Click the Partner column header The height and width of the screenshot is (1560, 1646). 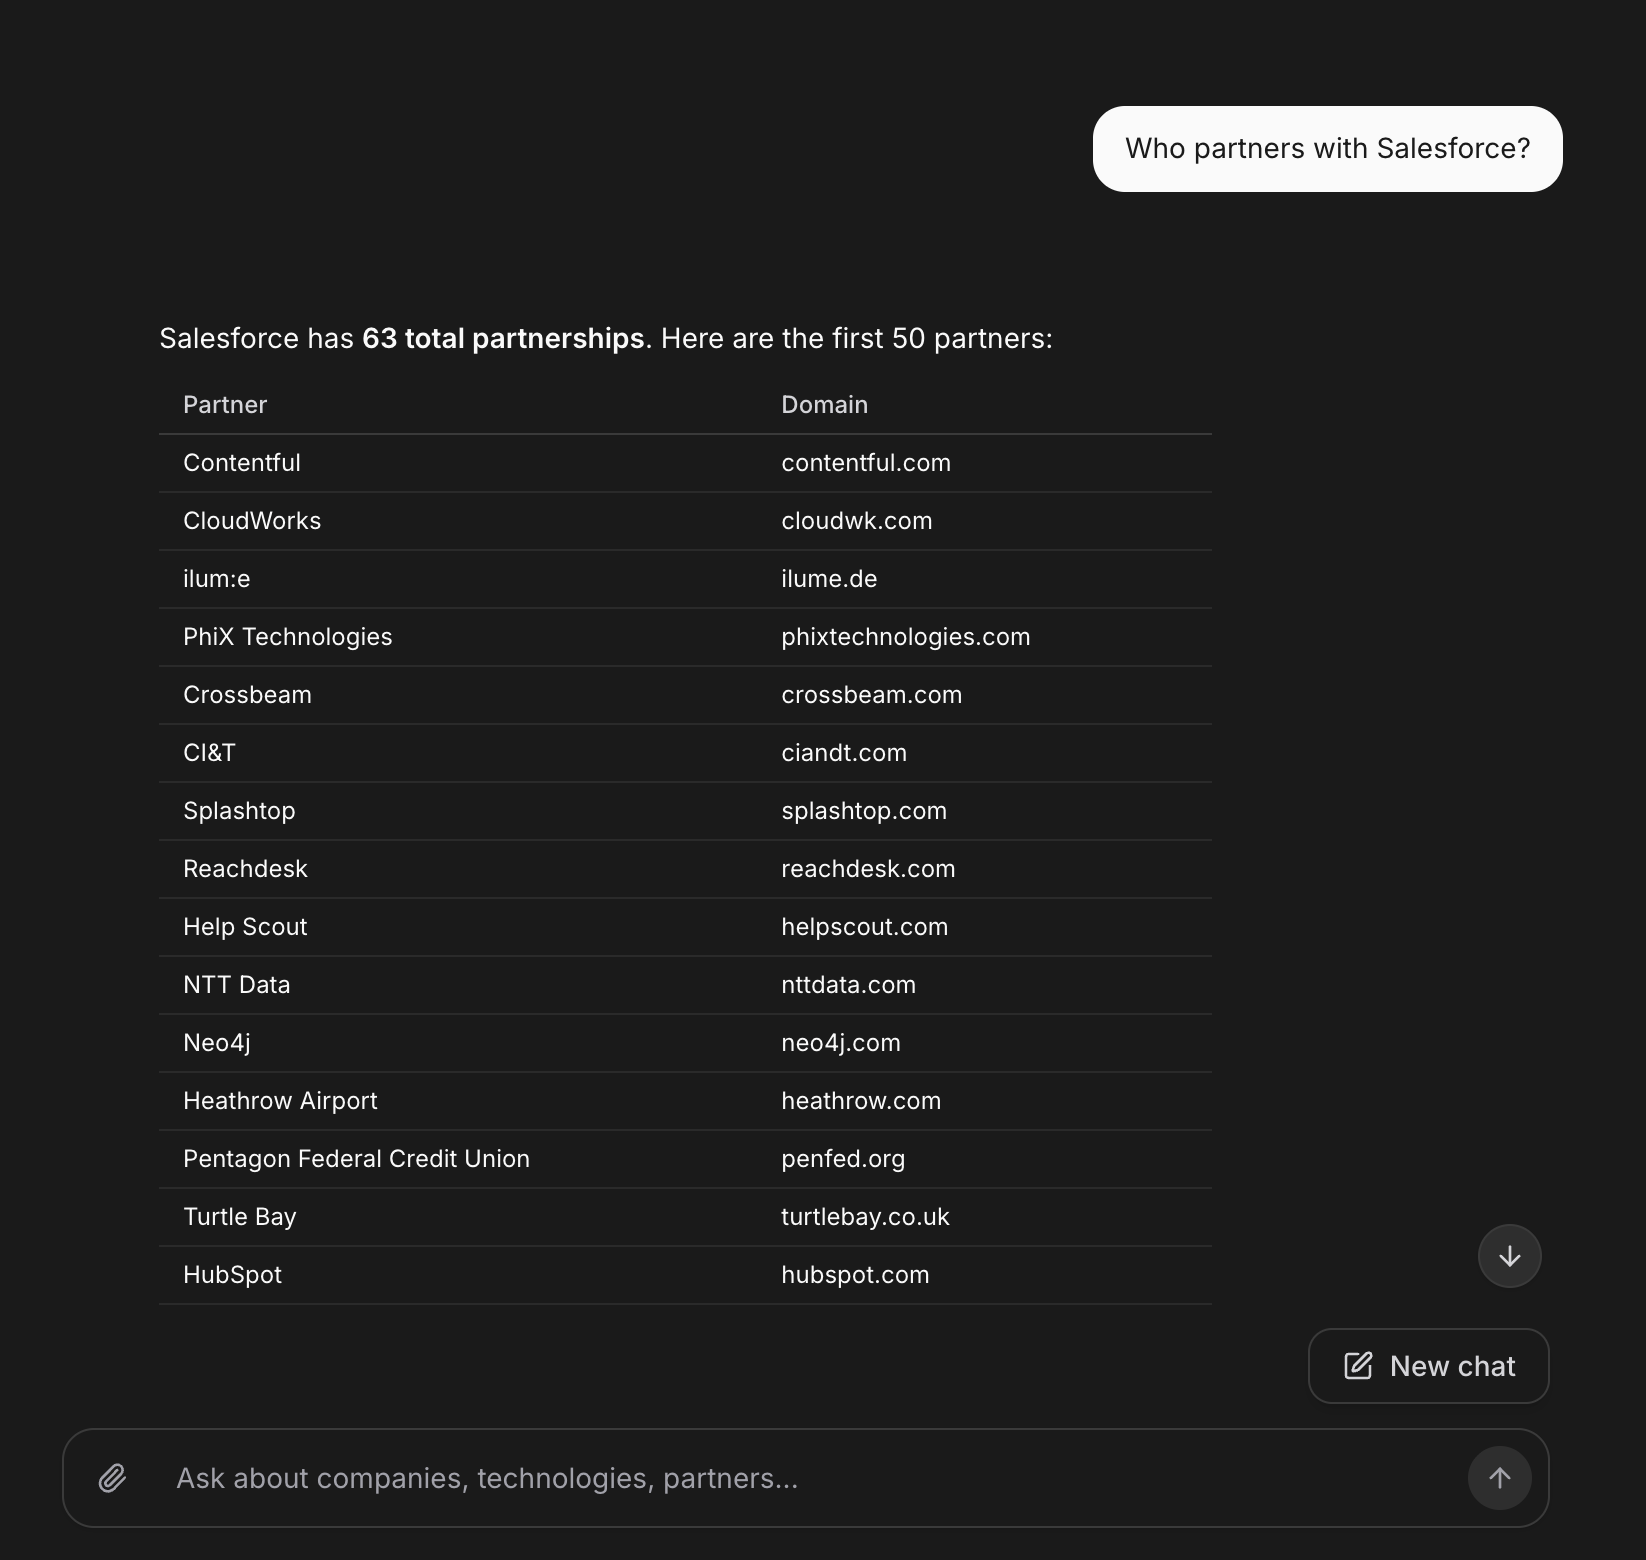224,405
